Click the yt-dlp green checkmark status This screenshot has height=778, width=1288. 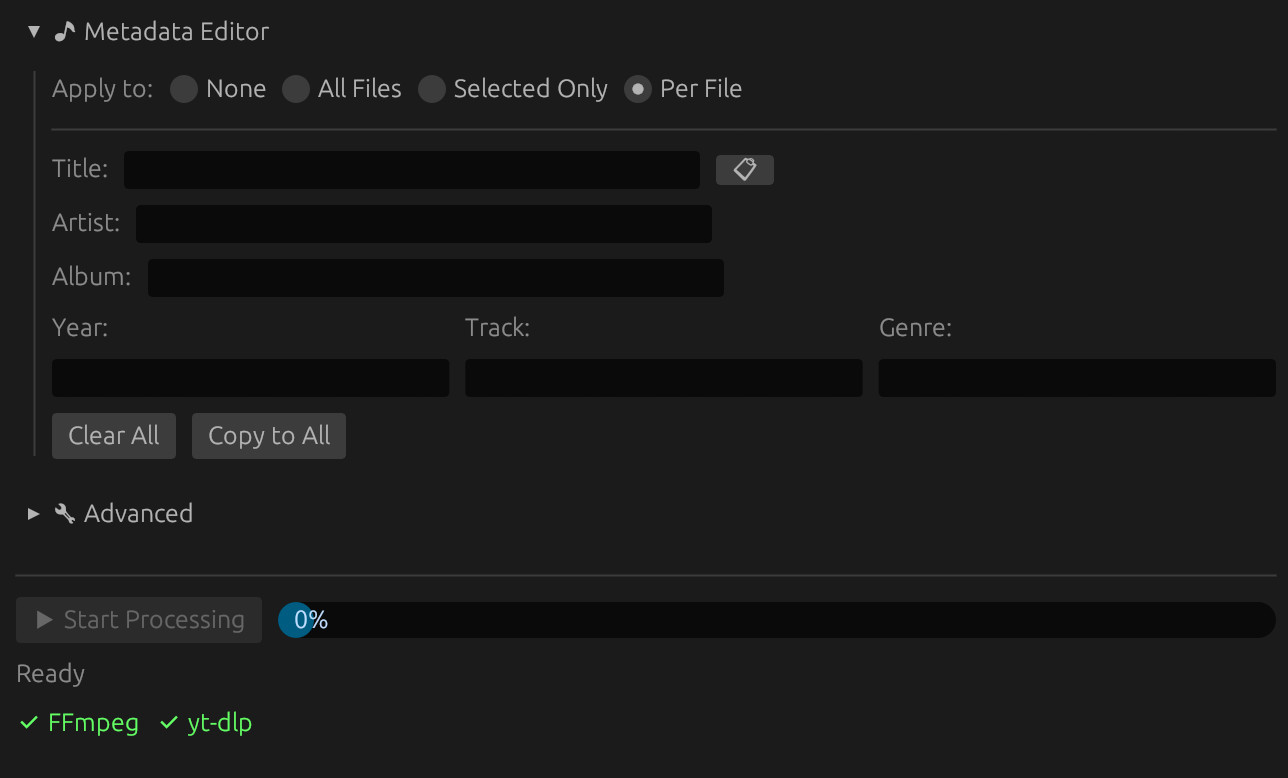[206, 723]
